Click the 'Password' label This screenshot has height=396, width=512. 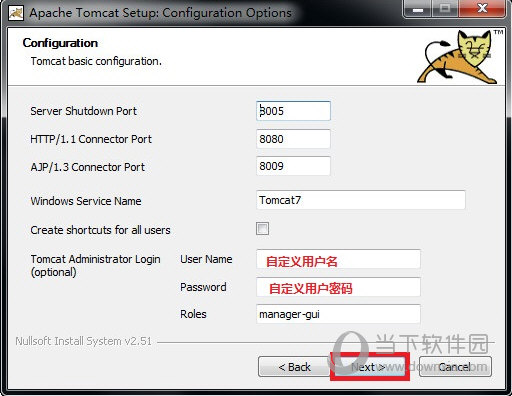click(x=203, y=287)
